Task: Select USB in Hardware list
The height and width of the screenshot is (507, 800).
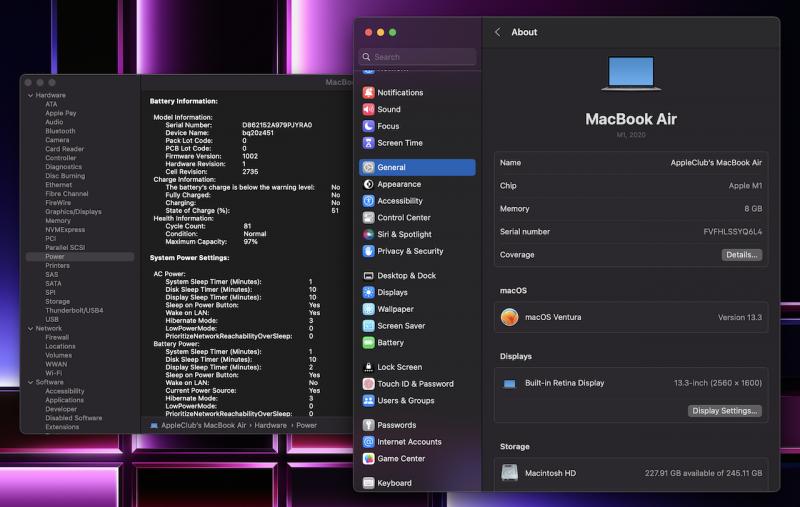Action: [x=52, y=319]
